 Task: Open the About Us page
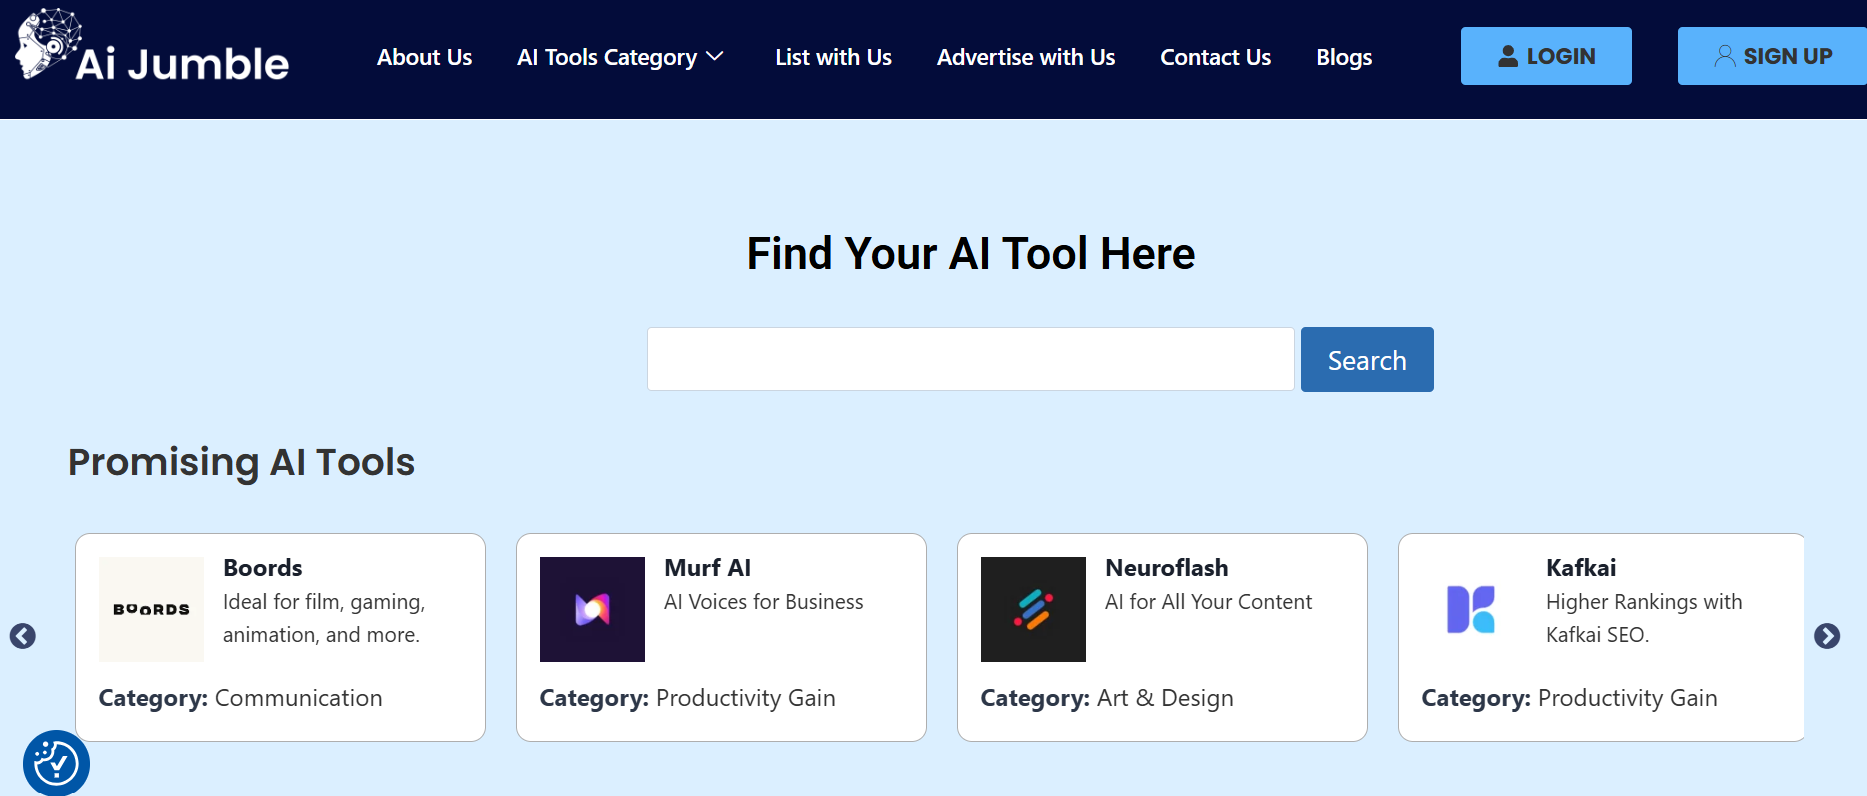coord(424,57)
